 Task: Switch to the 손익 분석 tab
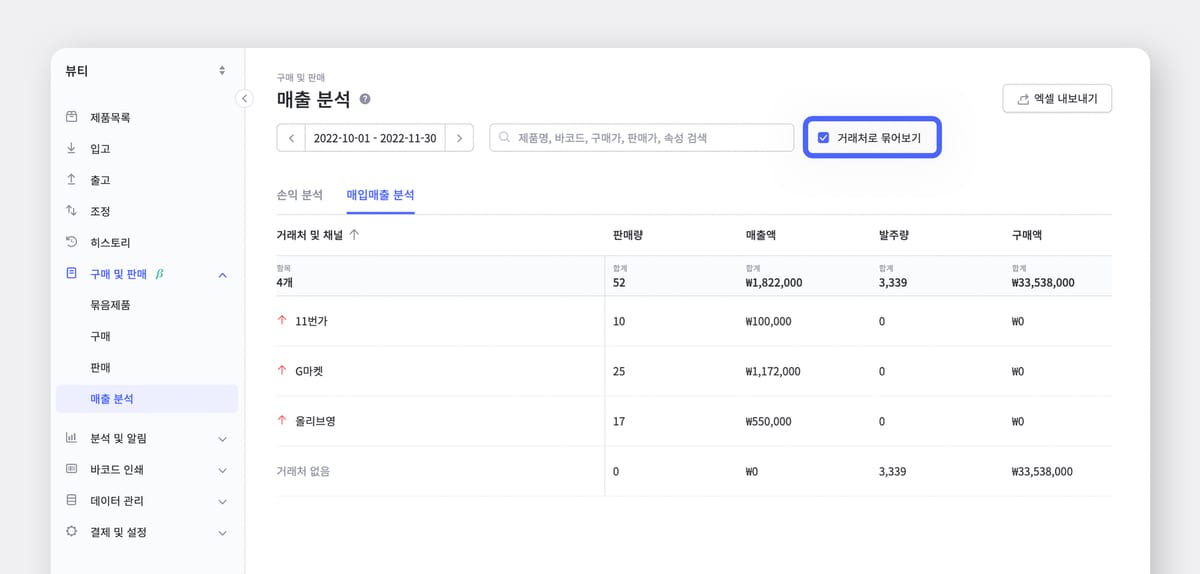[x=299, y=195]
